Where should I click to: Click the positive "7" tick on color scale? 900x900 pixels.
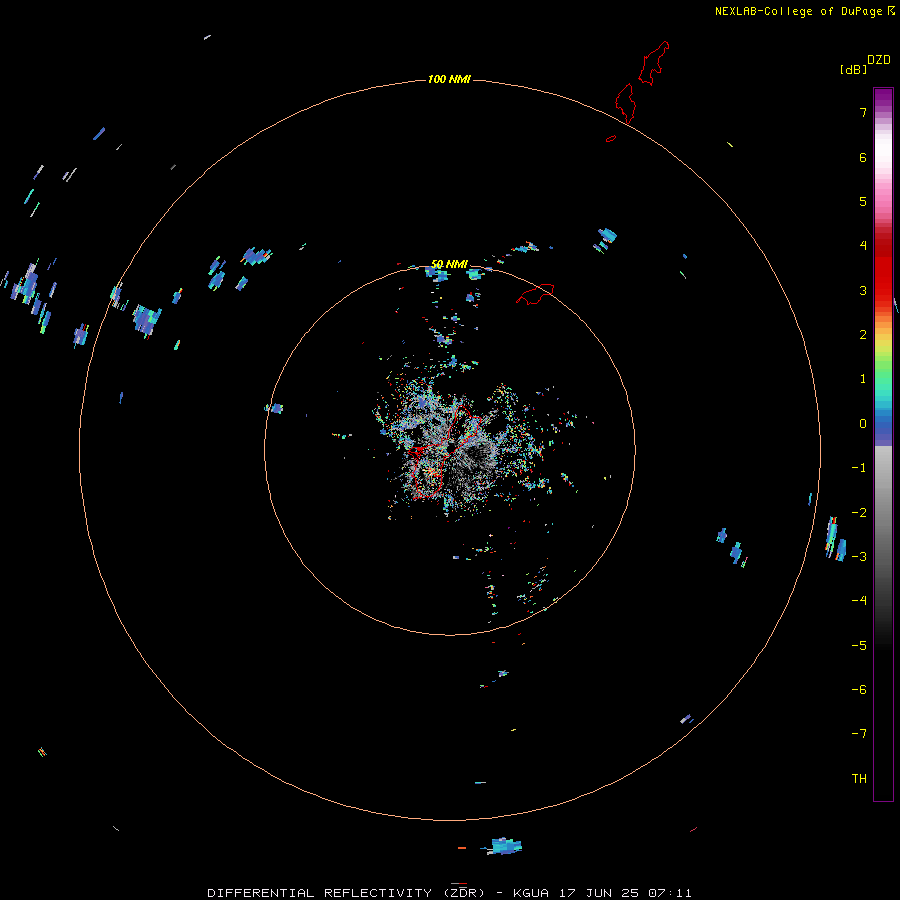click(863, 112)
